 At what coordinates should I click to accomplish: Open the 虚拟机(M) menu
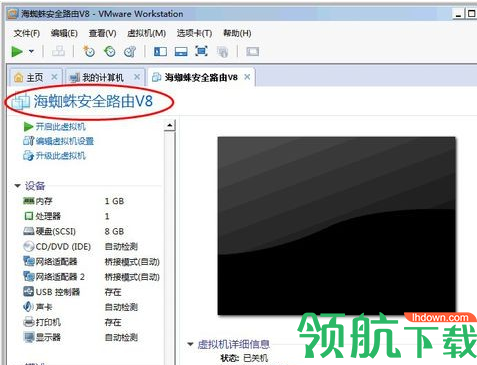(x=146, y=33)
